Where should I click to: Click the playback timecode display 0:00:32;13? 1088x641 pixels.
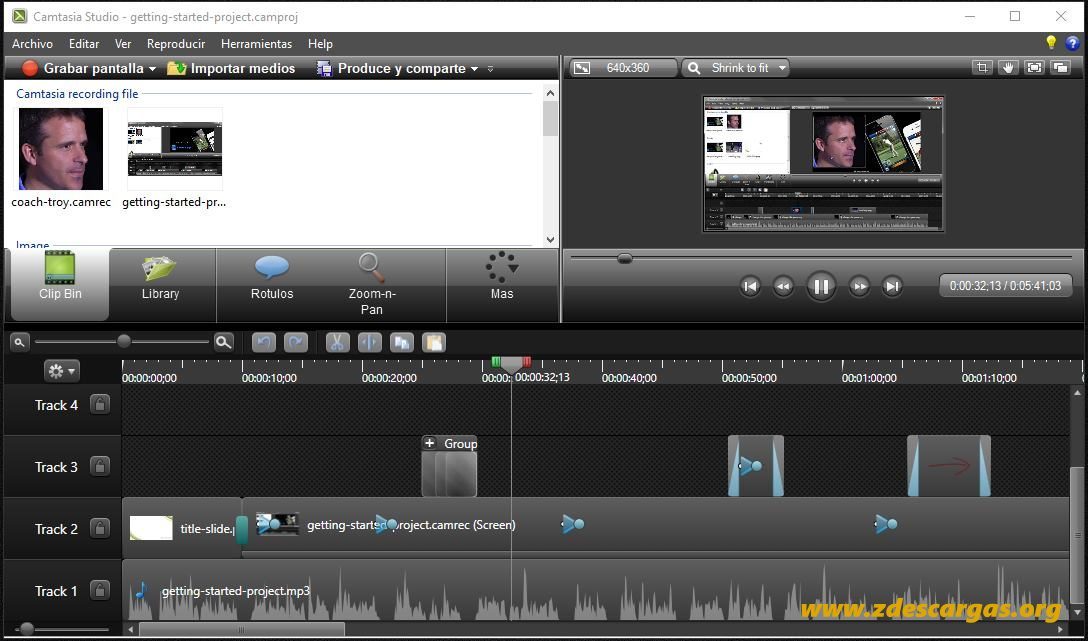pos(1005,286)
